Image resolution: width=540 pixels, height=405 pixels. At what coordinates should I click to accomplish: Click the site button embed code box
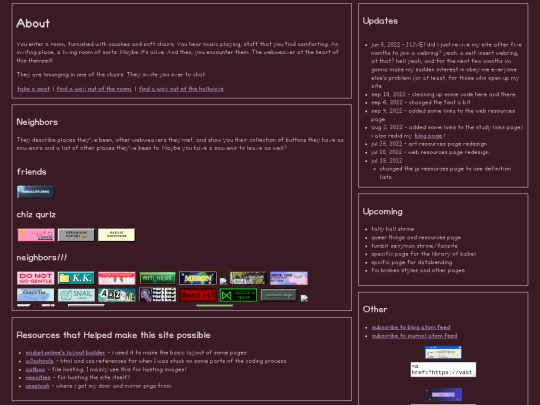coord(443,369)
